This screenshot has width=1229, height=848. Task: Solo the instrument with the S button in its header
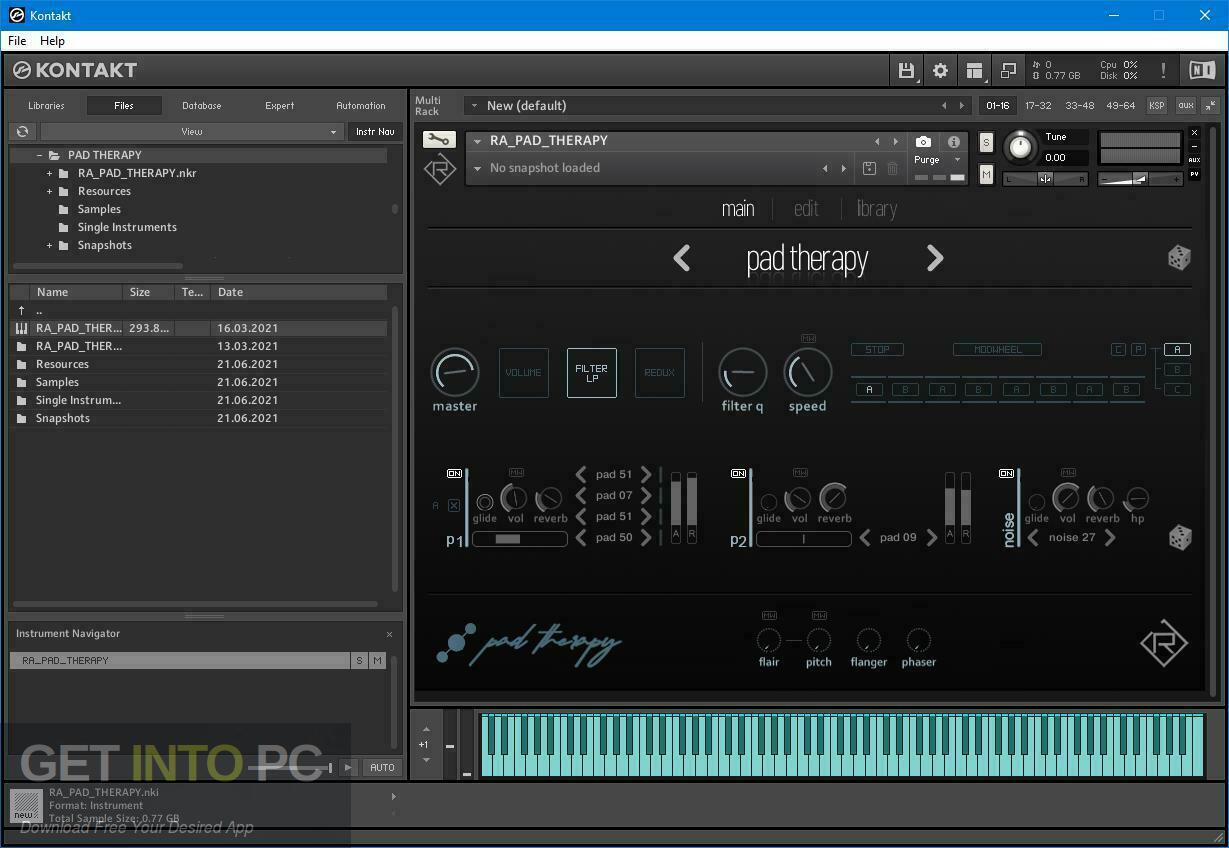click(x=986, y=143)
